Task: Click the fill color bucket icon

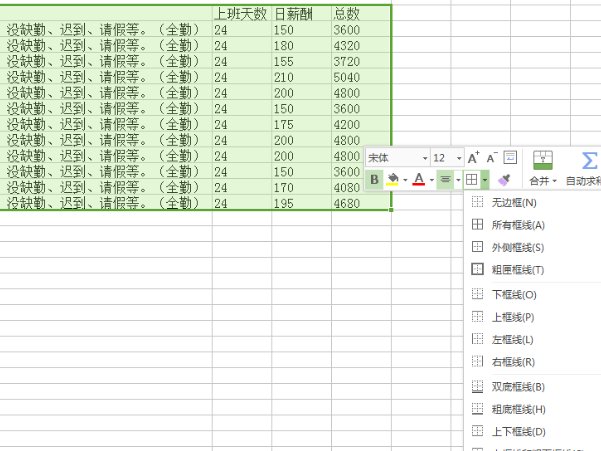Action: tap(393, 179)
